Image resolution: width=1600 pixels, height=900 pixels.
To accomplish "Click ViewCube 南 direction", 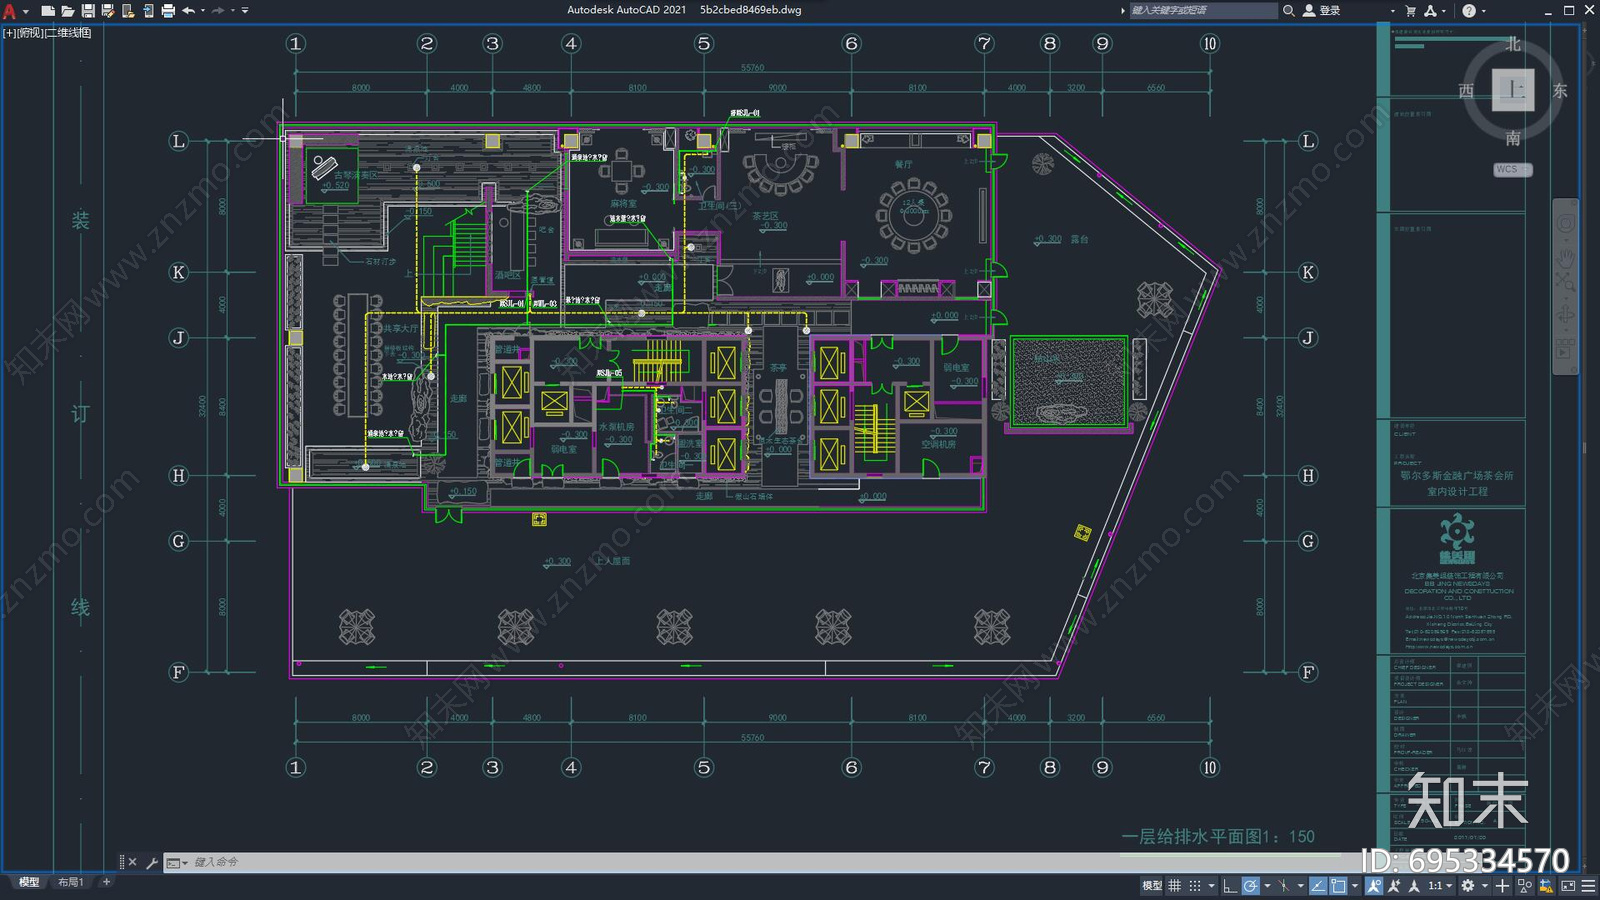I will coord(1513,138).
